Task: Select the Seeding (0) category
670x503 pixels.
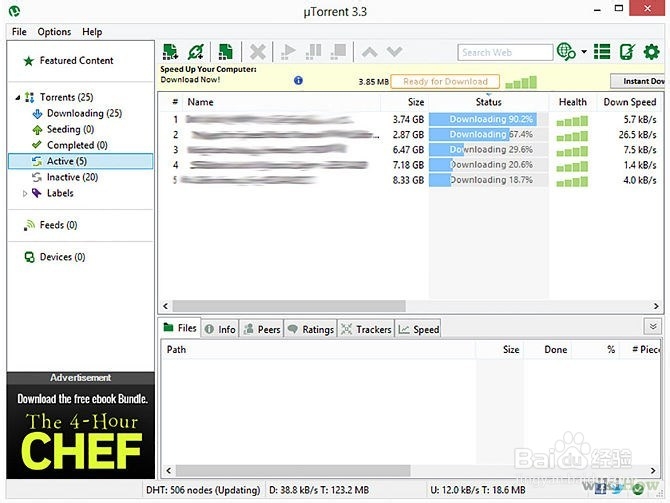Action: (70, 129)
